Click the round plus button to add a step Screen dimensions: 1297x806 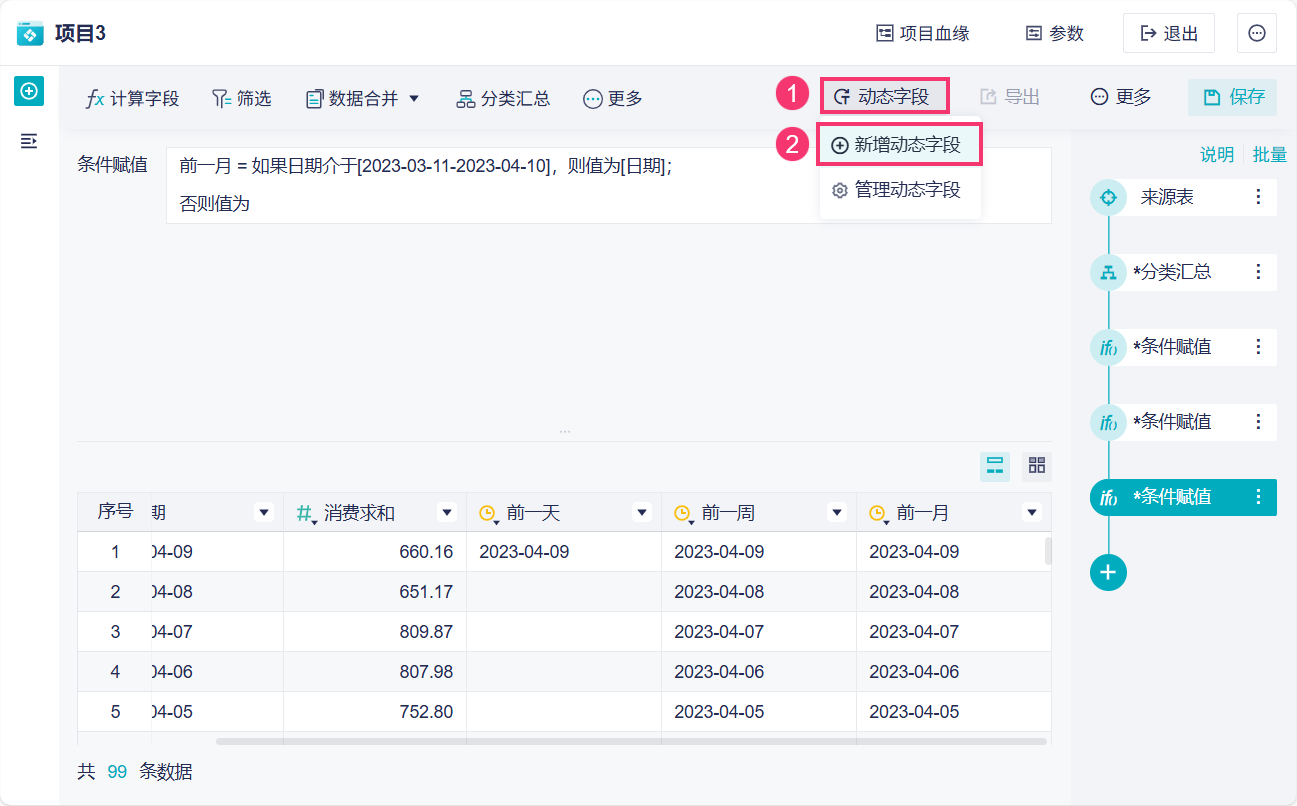(1108, 572)
